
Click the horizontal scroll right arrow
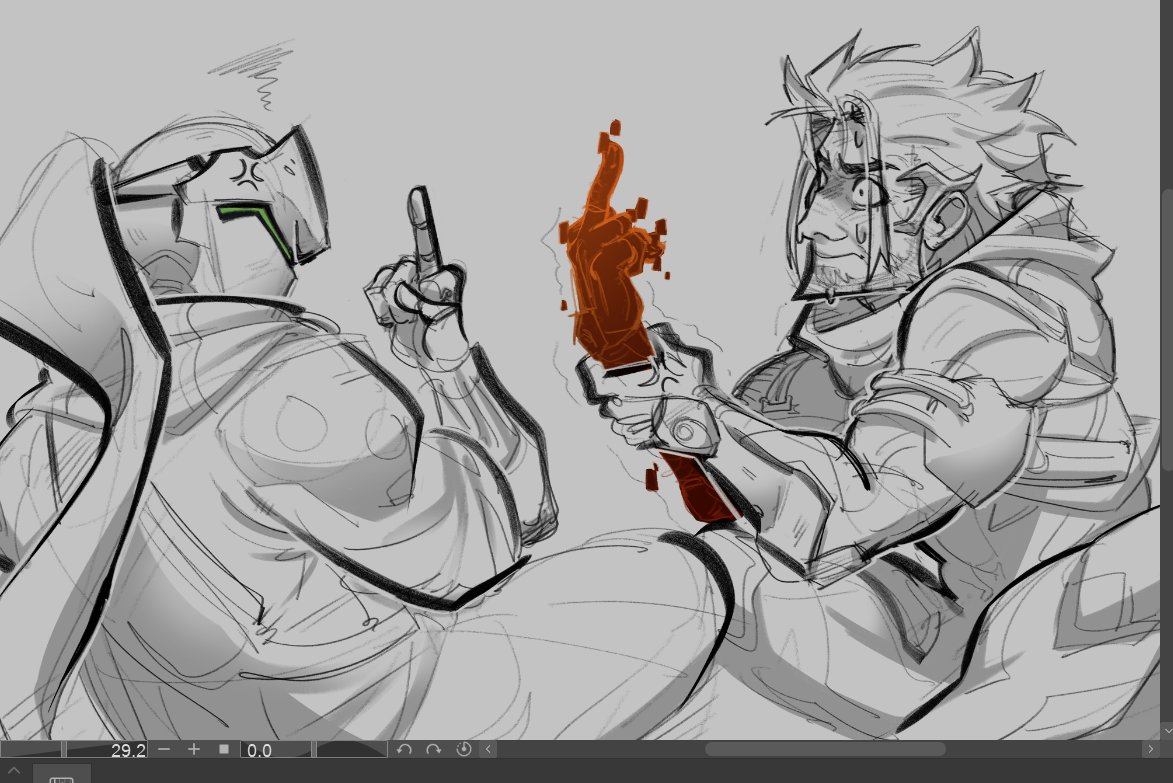[1151, 749]
